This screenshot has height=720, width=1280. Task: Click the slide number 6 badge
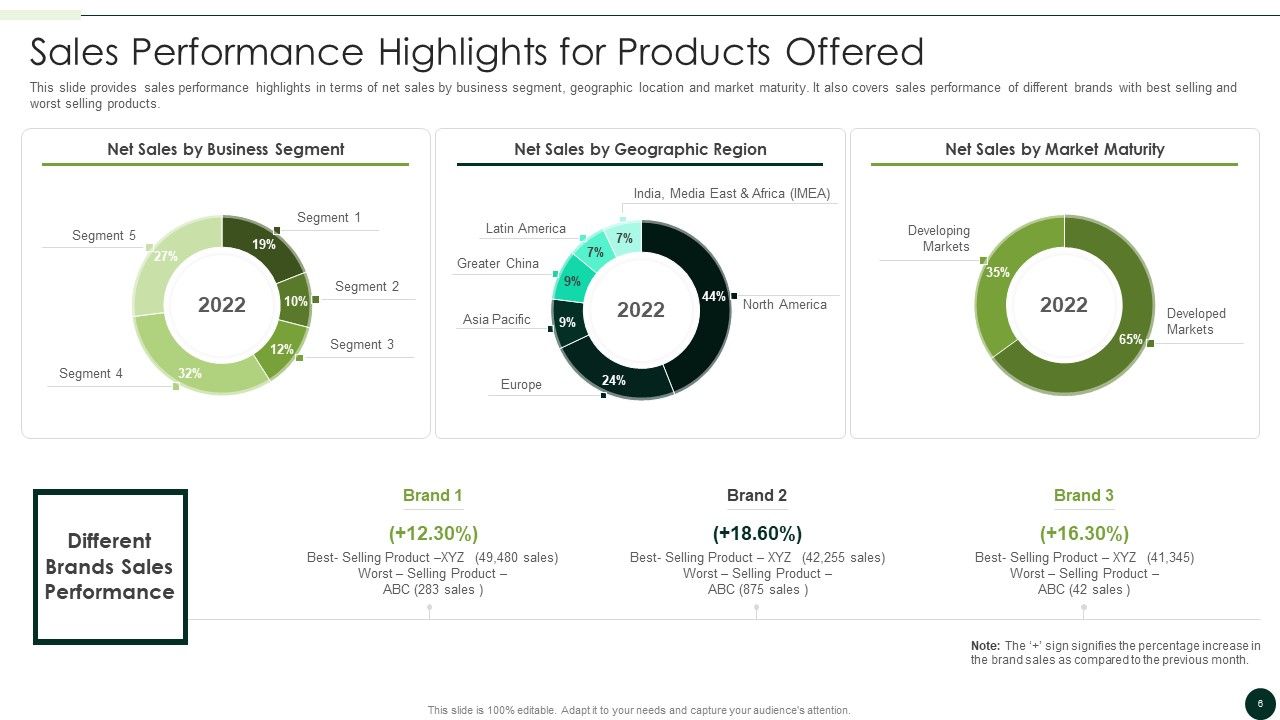pyautogui.click(x=1260, y=704)
